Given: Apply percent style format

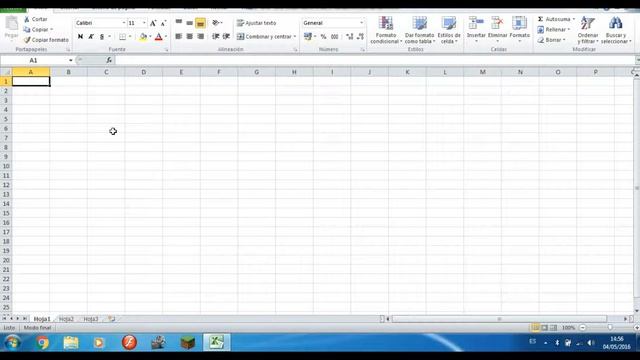Looking at the screenshot, I should click(x=323, y=37).
